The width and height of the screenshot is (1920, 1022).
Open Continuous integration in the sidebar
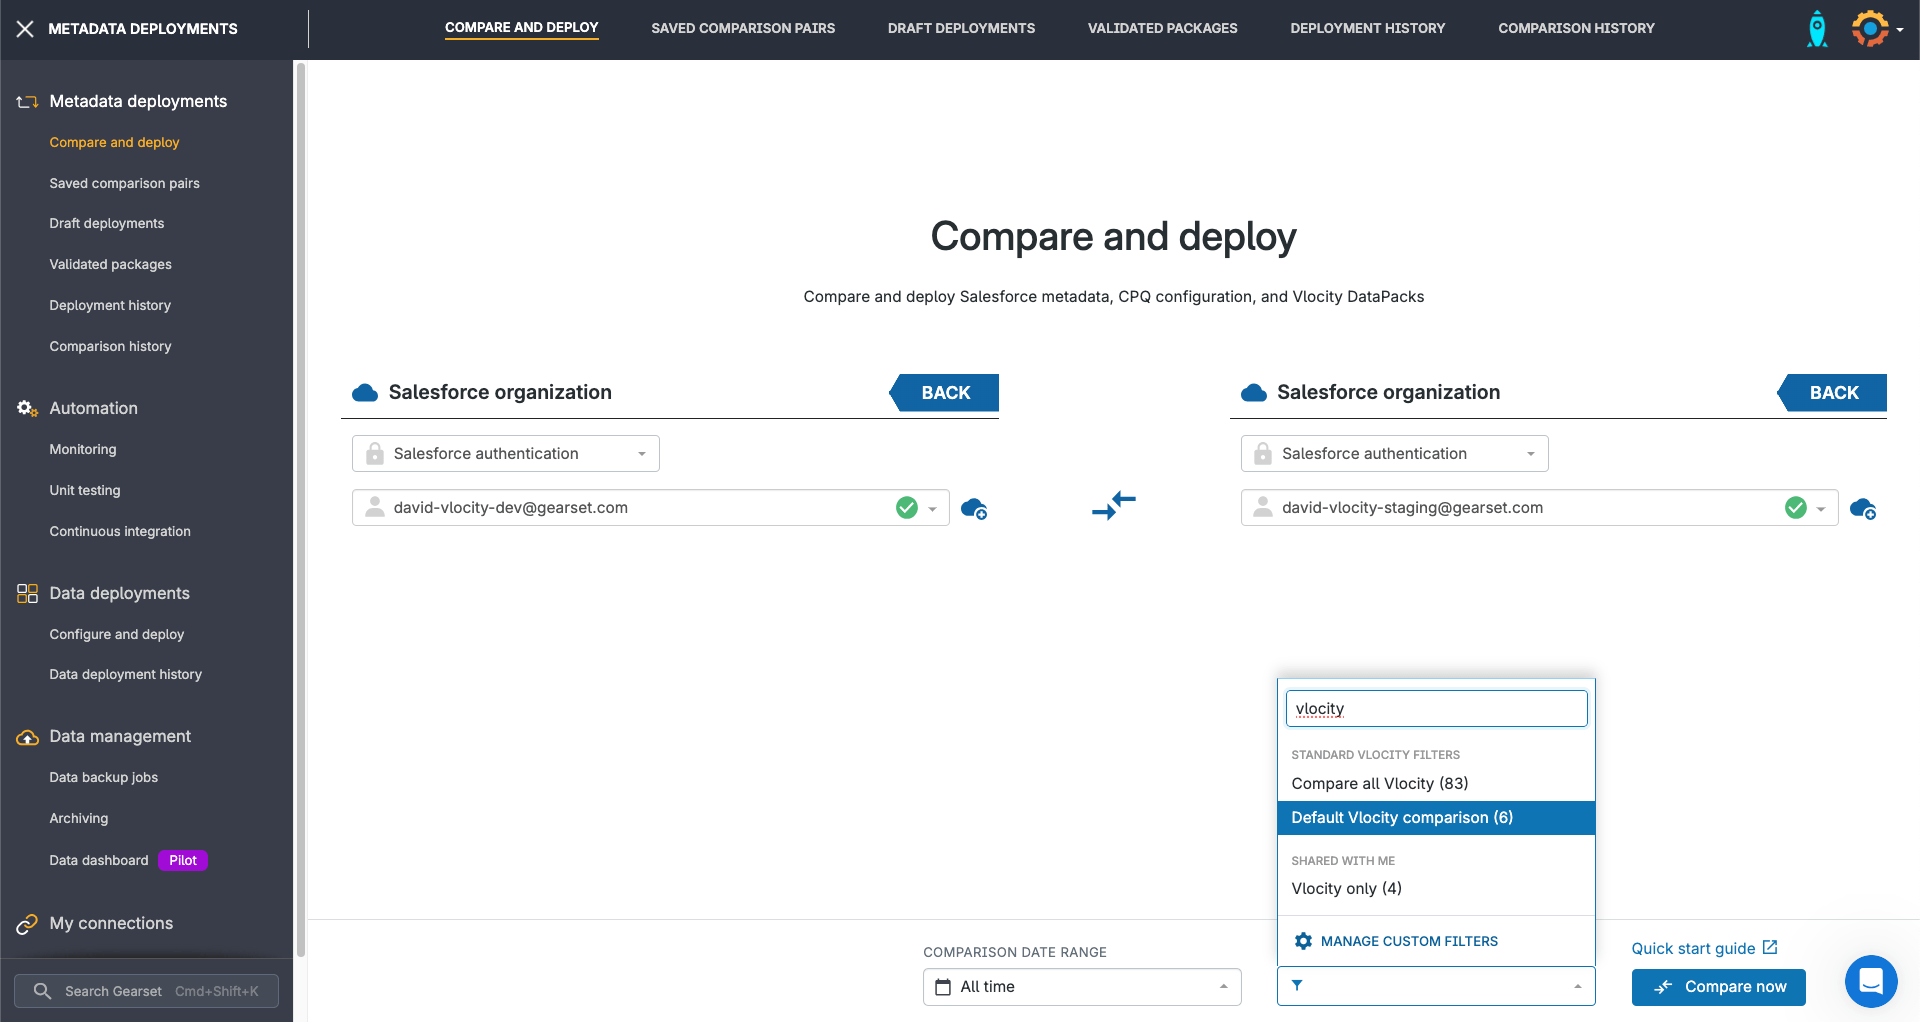tap(120, 531)
